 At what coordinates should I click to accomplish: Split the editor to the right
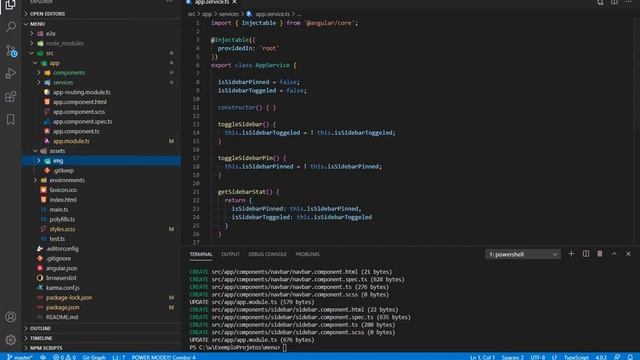point(614,2)
